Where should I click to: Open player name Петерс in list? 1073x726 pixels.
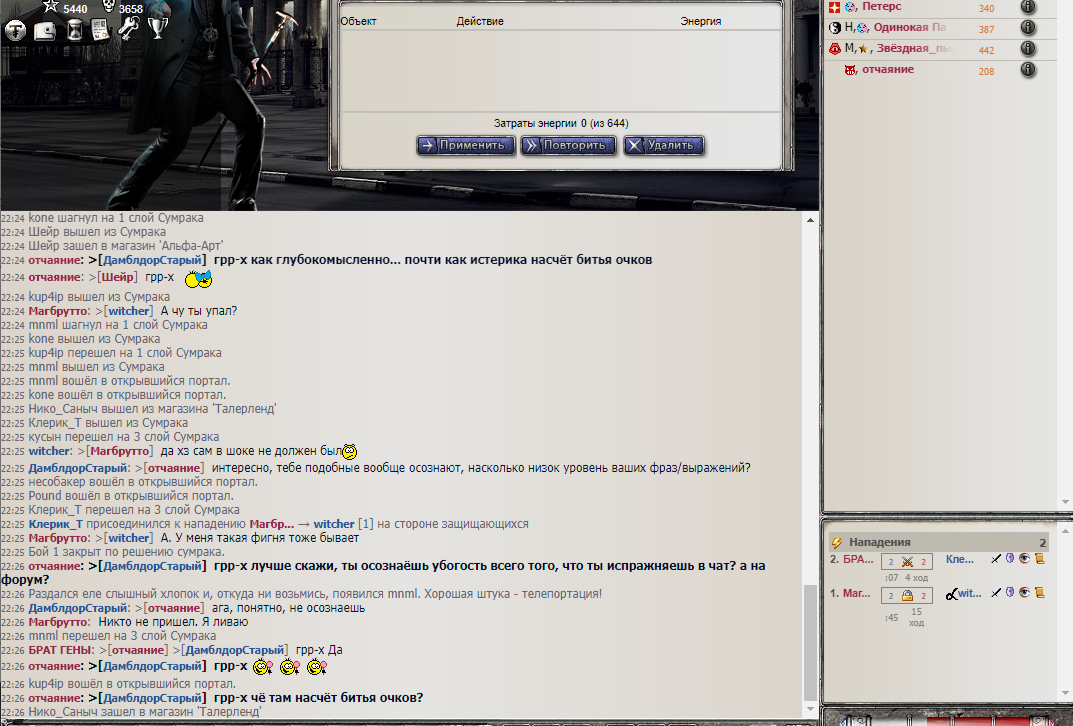click(881, 7)
